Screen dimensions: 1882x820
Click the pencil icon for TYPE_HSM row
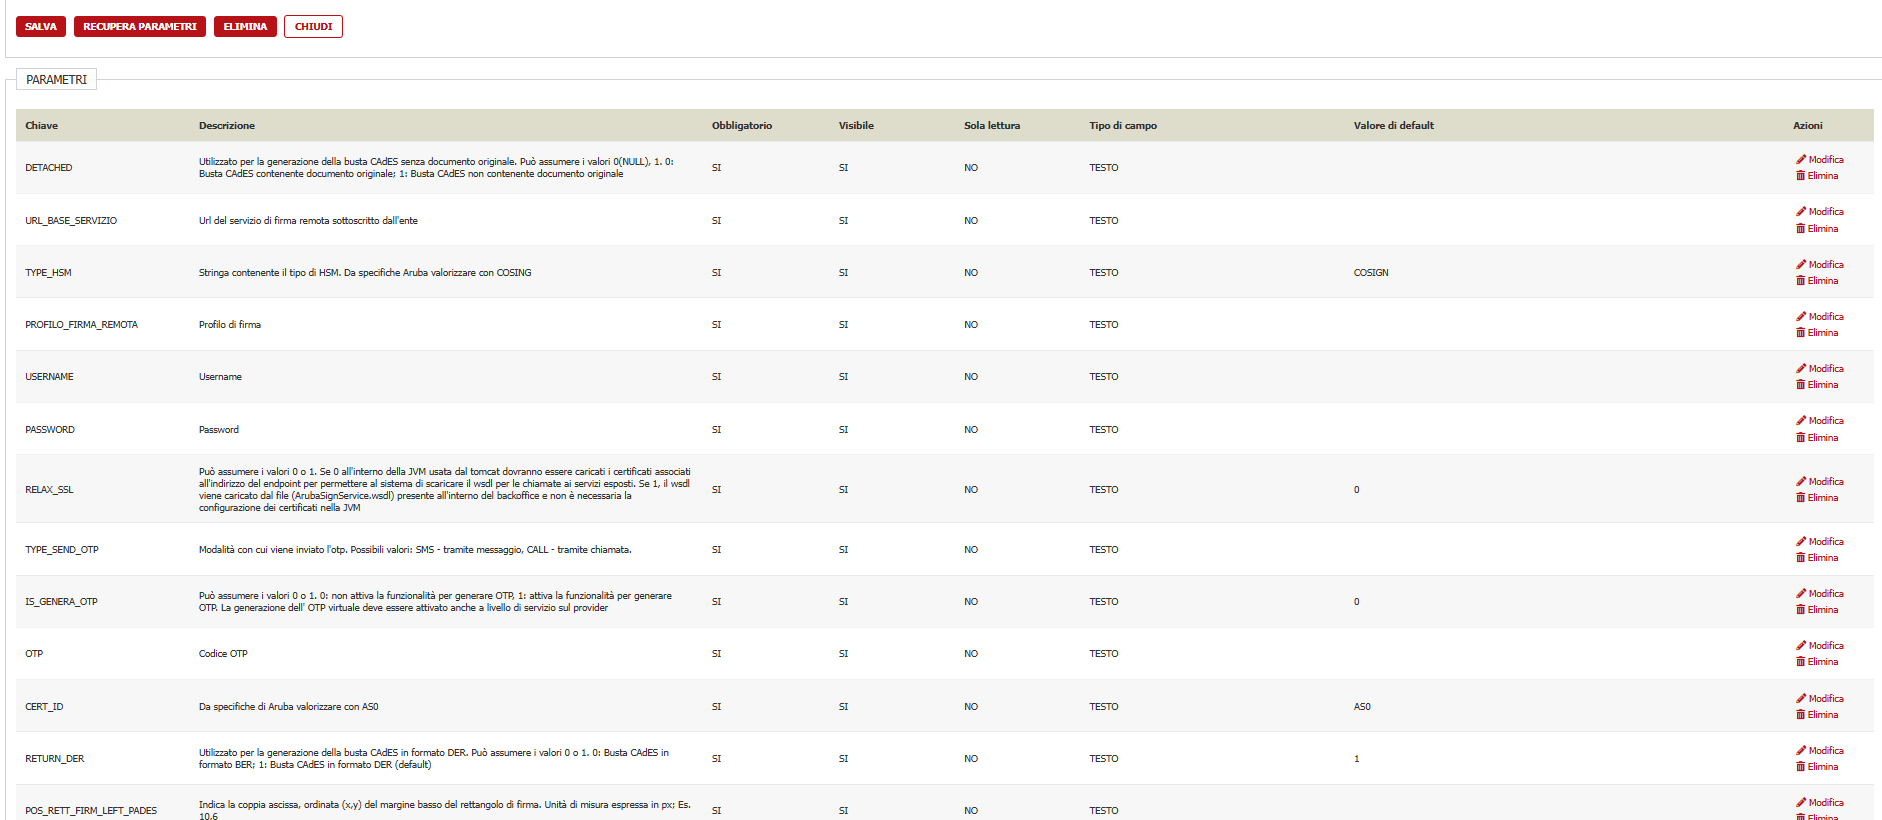pyautogui.click(x=1801, y=264)
